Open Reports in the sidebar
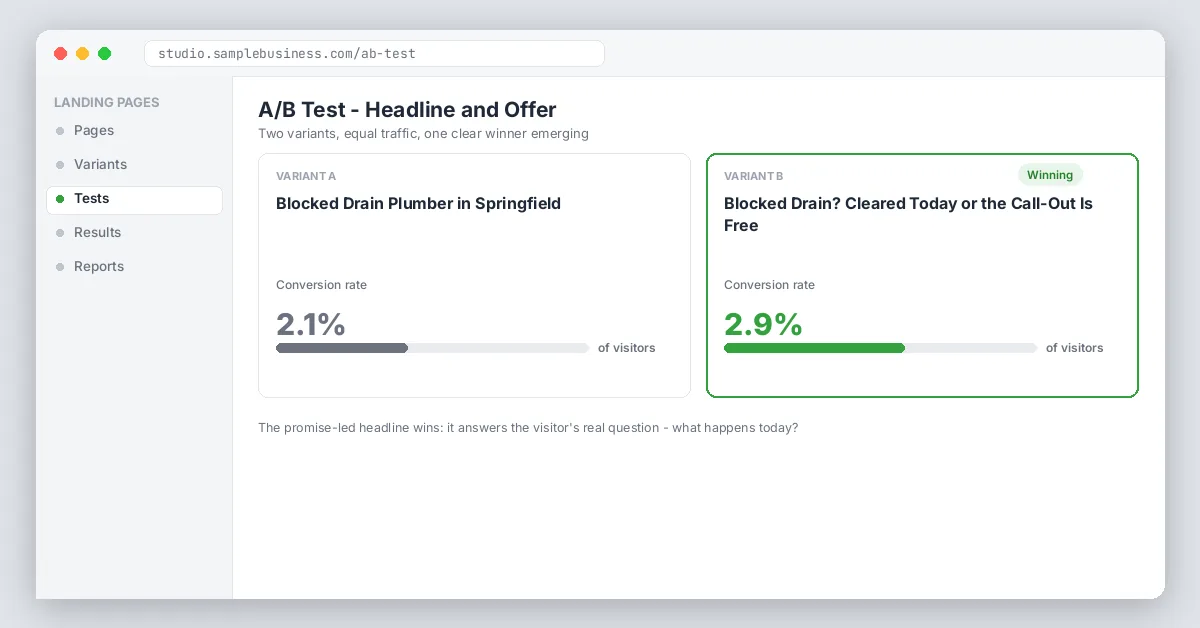The height and width of the screenshot is (628, 1200). click(x=134, y=266)
